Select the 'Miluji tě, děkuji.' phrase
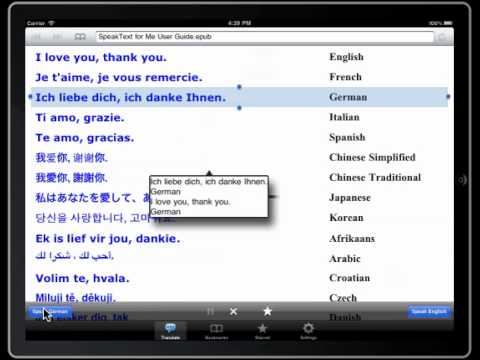The image size is (480, 360). coord(76,298)
